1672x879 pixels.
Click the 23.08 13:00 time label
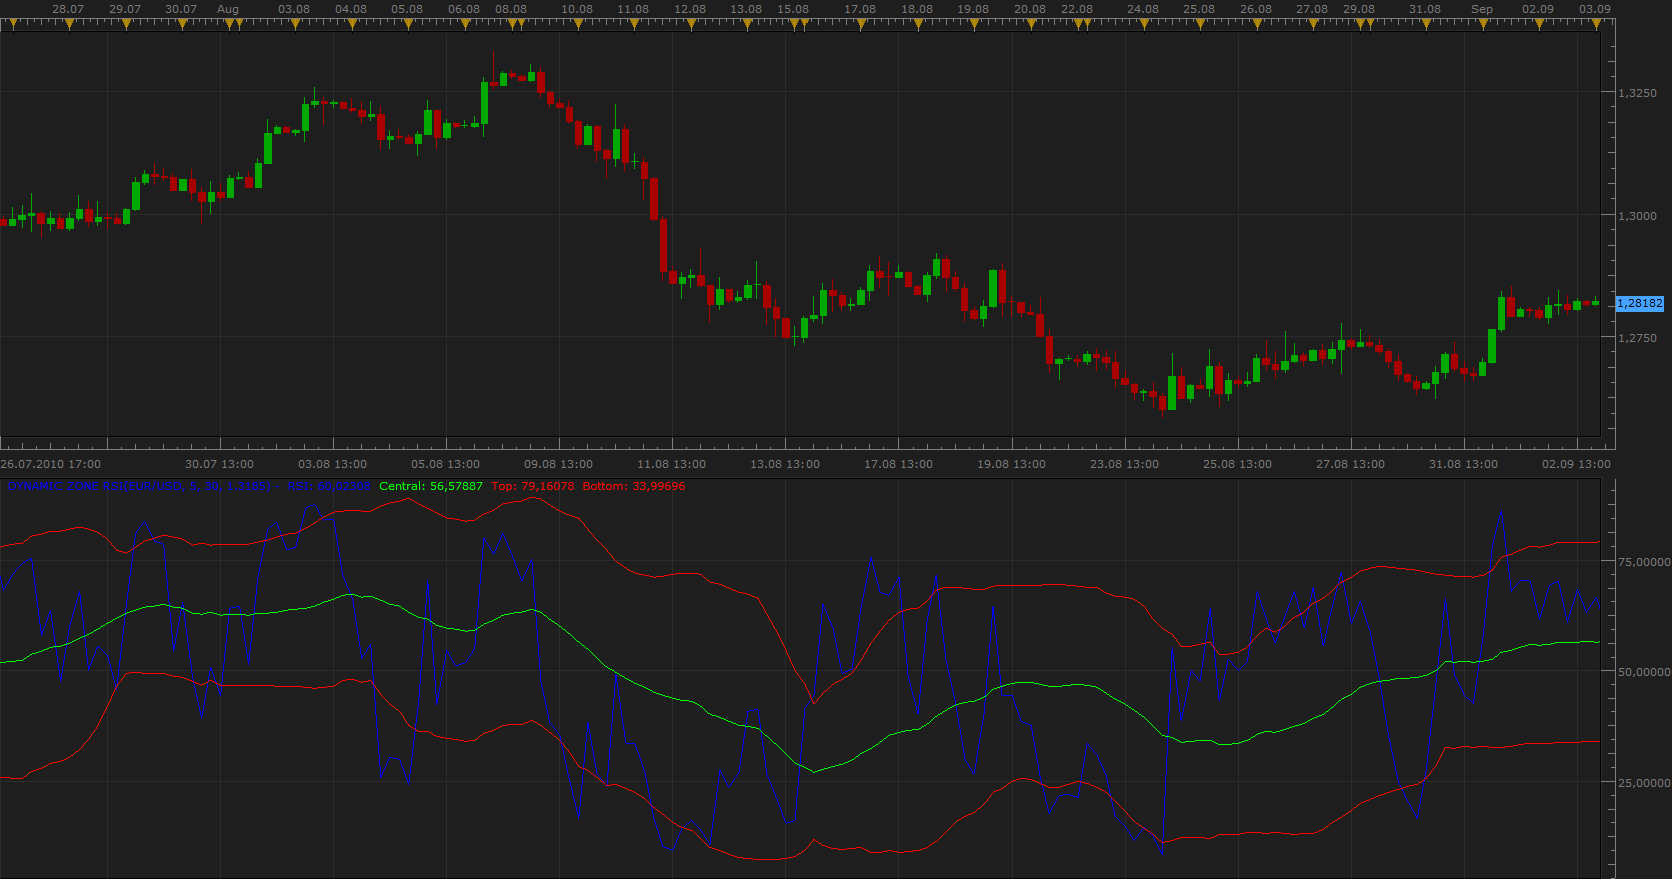click(x=1125, y=464)
